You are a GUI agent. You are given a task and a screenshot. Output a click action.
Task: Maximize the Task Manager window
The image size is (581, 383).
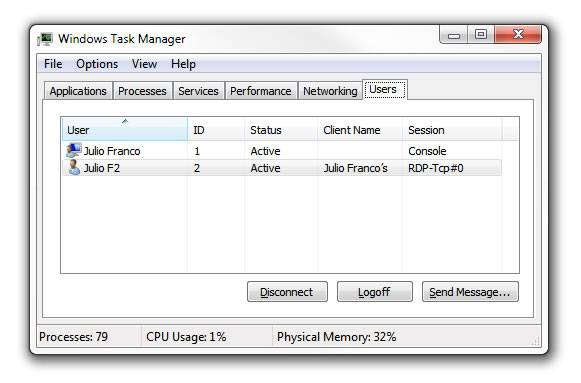(481, 34)
